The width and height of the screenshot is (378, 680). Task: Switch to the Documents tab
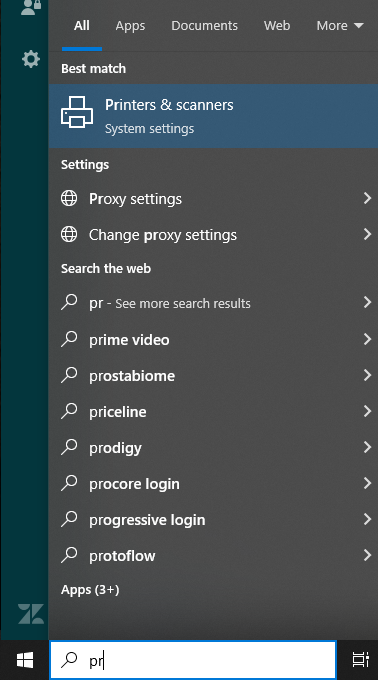205,26
